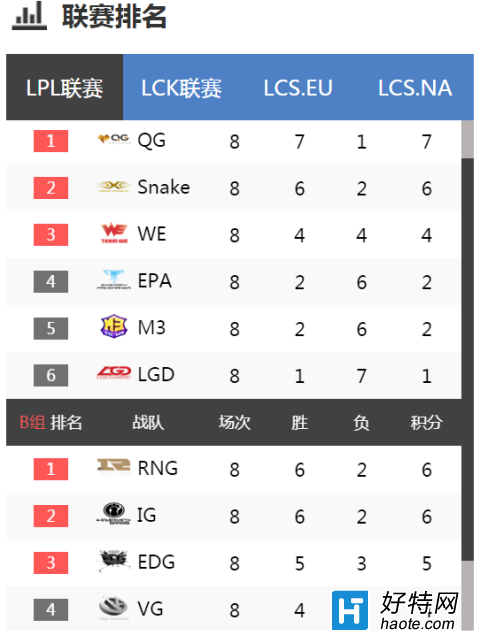Switch to the LCS.EU tab
The image size is (480, 643).
(x=298, y=88)
